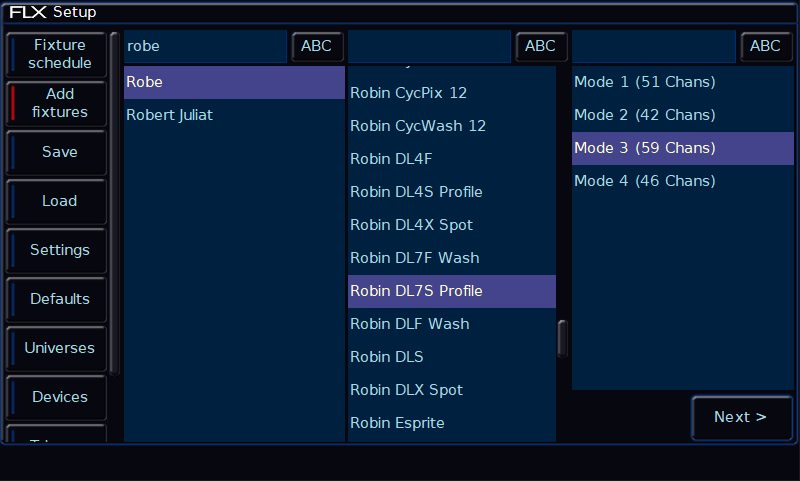800x481 pixels.
Task: Click the fixture search input field
Action: tap(429, 46)
